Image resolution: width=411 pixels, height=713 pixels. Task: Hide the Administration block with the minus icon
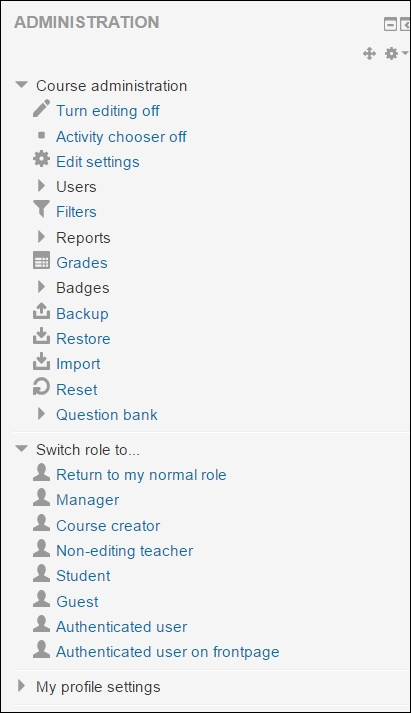[x=390, y=24]
